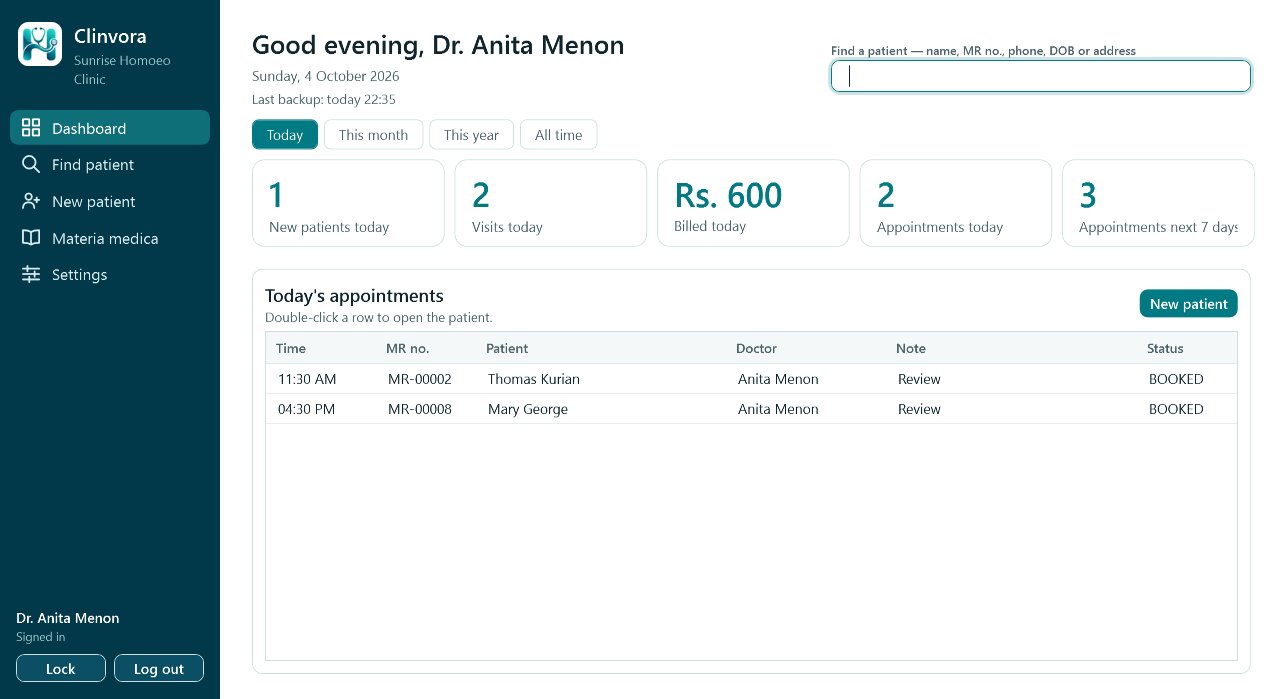Open Dashboard in the sidebar
Screen dimensions: 1282x699
pos(110,128)
